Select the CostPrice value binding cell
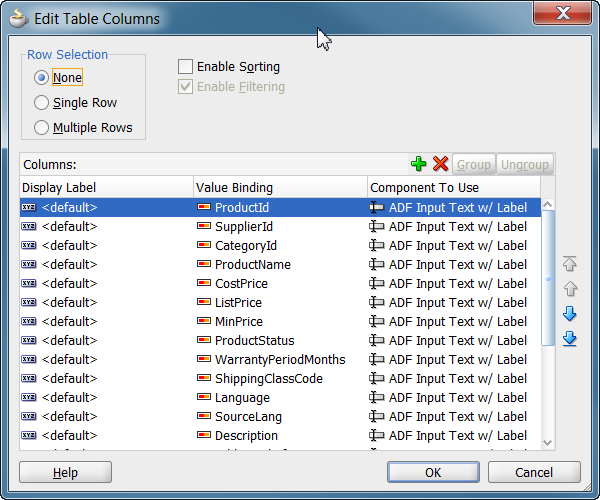600x500 pixels. coord(280,283)
